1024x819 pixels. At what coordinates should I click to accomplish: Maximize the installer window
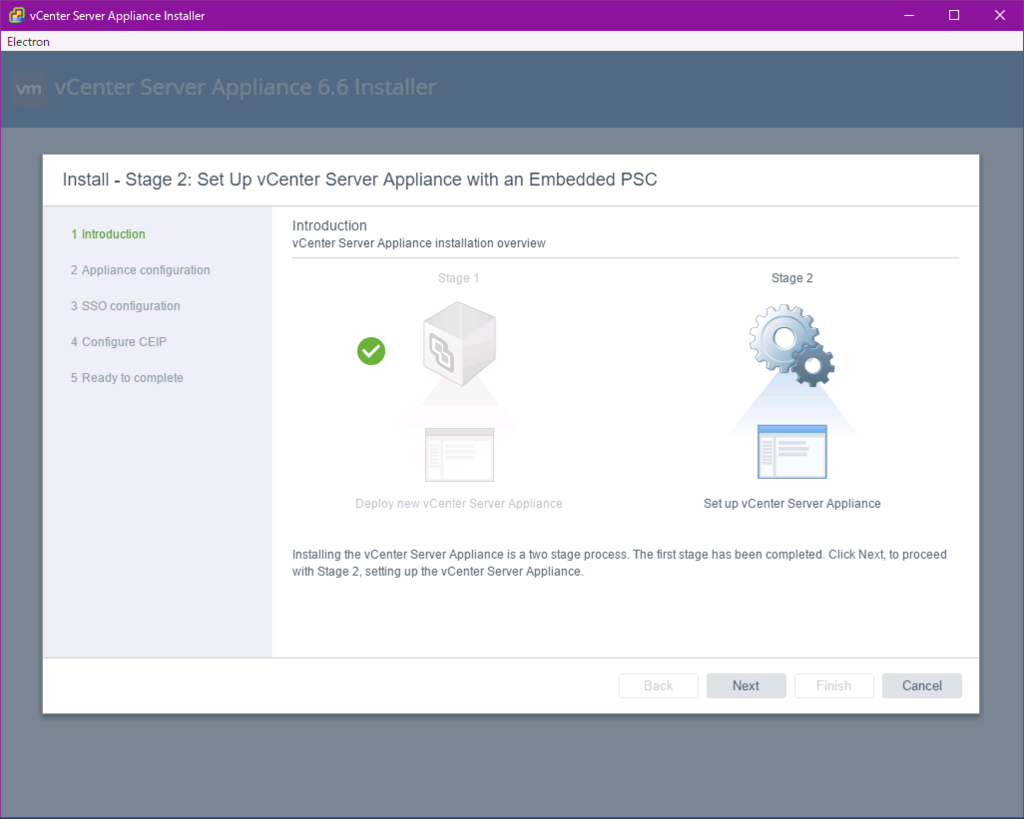click(954, 15)
